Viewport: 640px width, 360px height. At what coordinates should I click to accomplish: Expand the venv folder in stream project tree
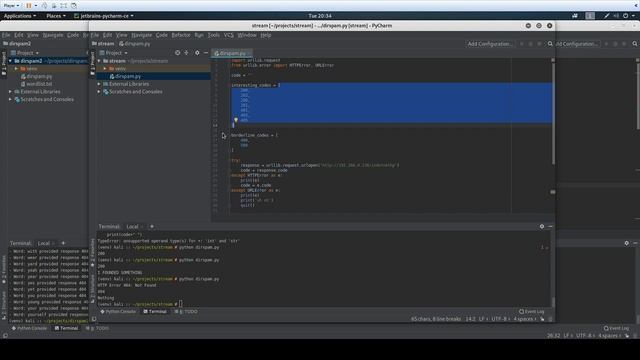point(105,69)
